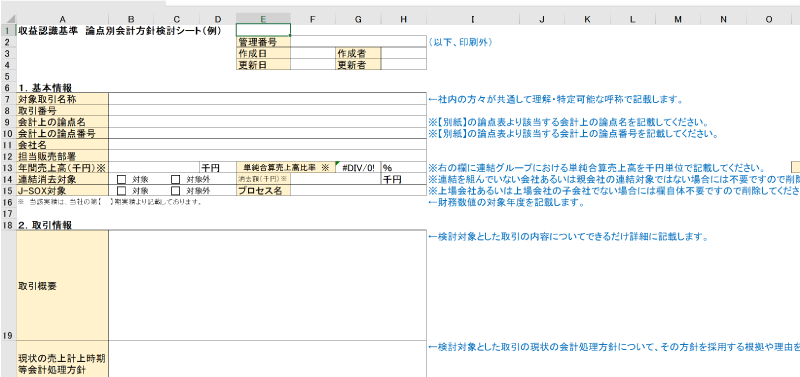Screen dimensions: 800x377
Task: Select column J header
Action: pos(542,19)
